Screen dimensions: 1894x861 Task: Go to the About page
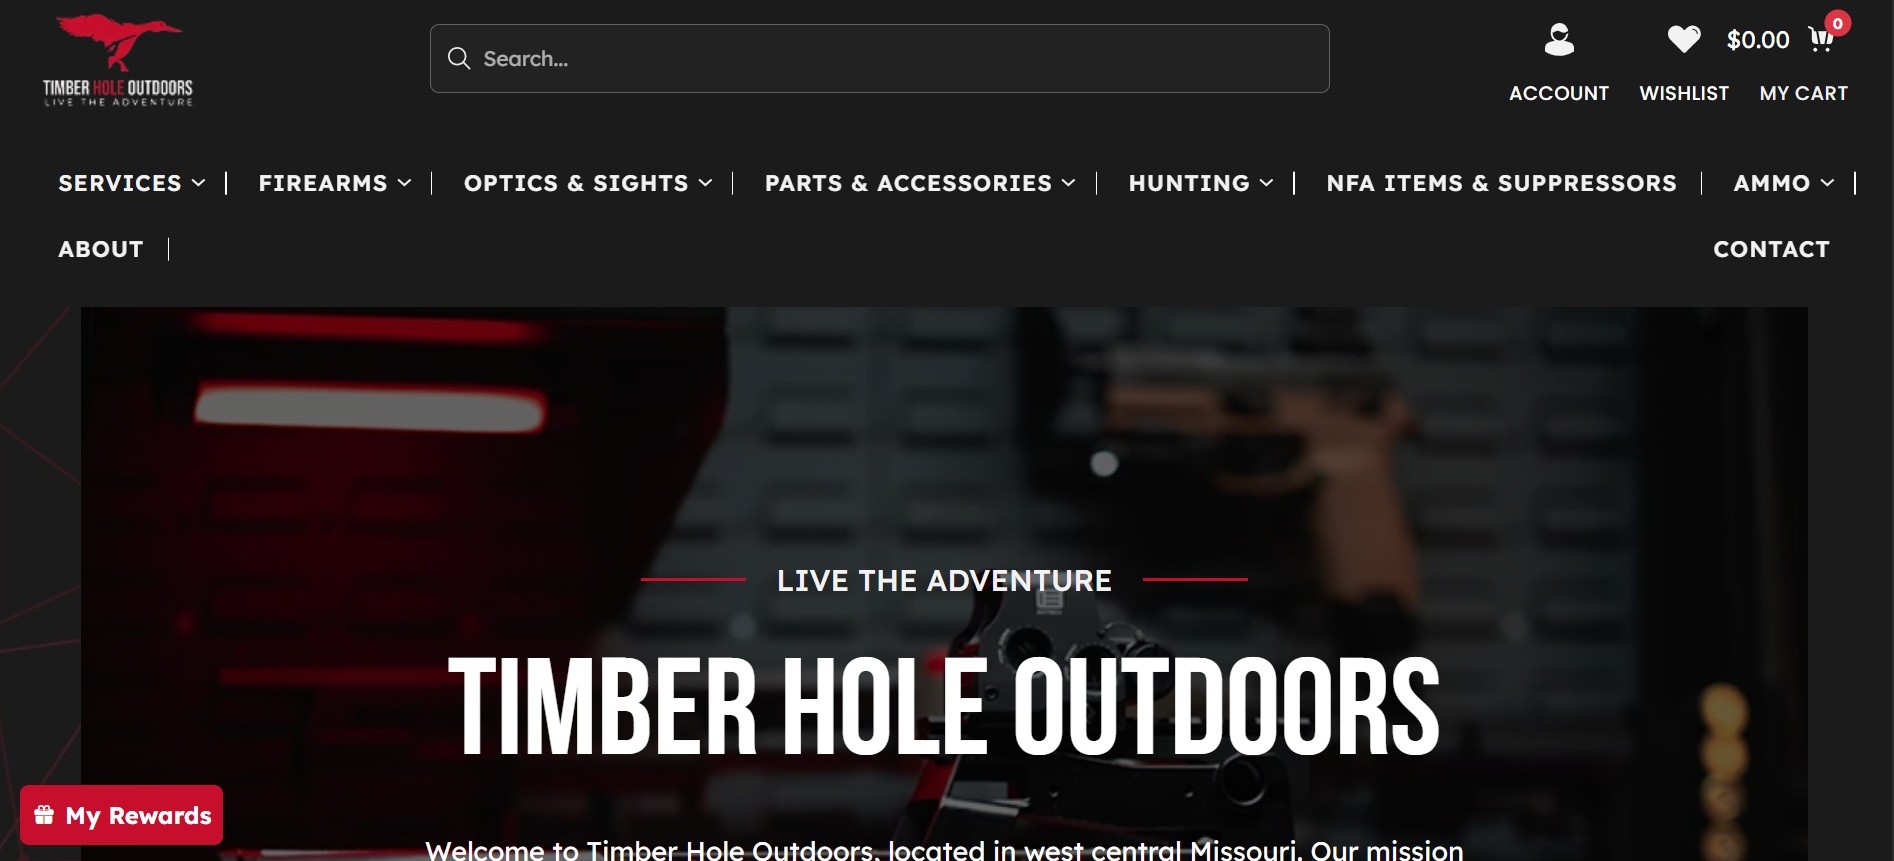click(101, 249)
